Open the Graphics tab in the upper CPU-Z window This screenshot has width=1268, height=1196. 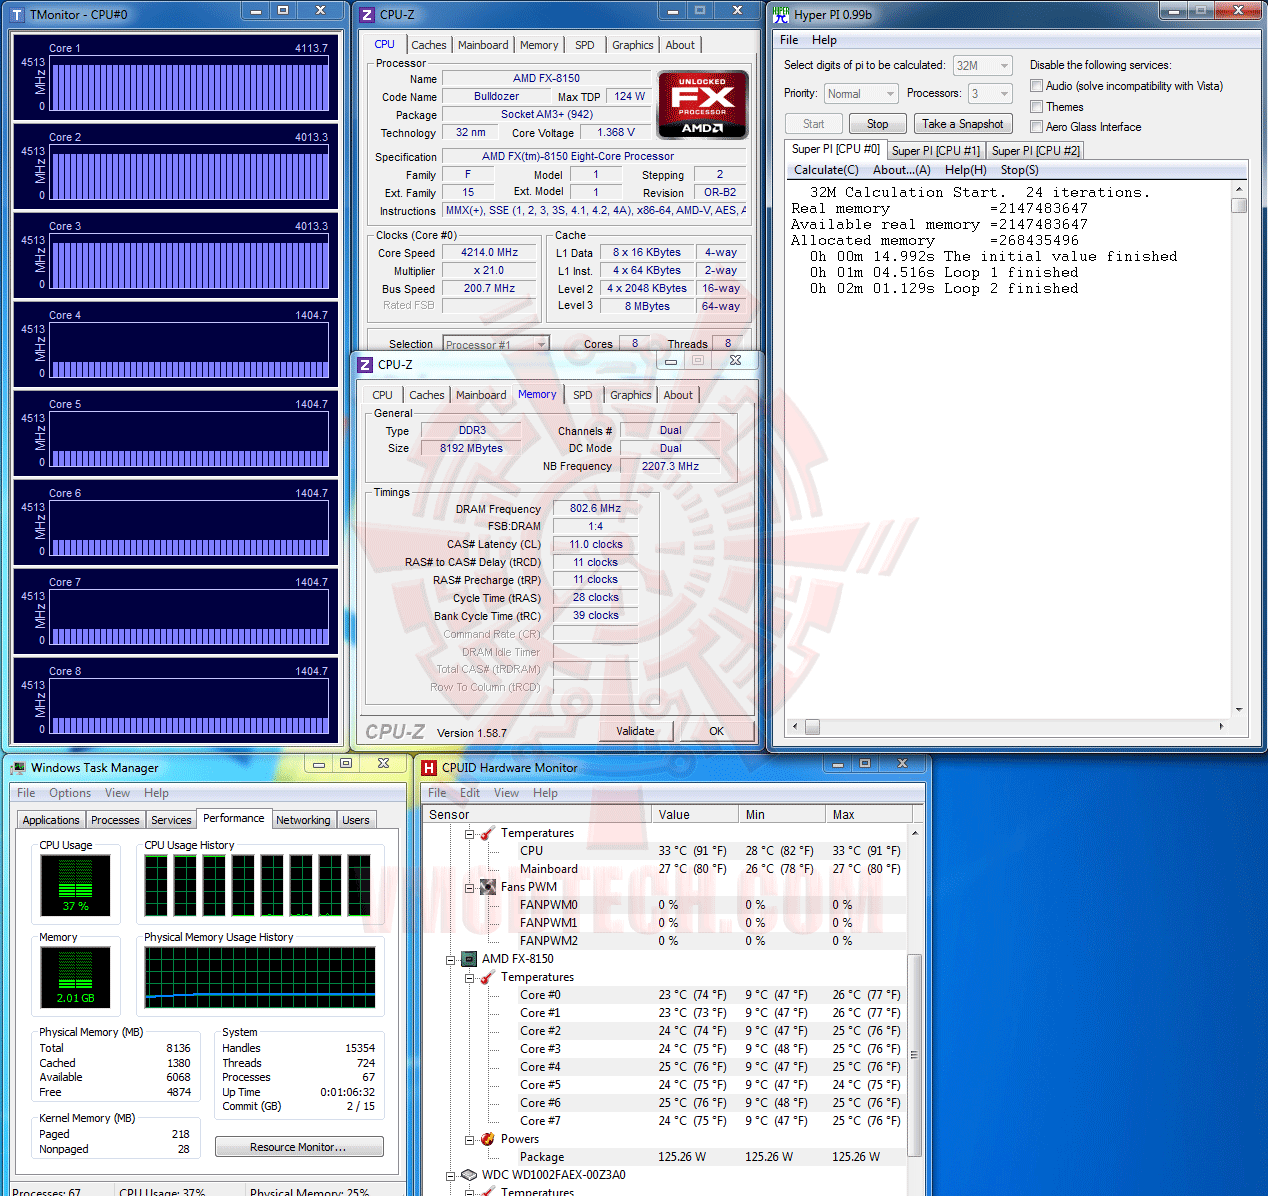633,45
